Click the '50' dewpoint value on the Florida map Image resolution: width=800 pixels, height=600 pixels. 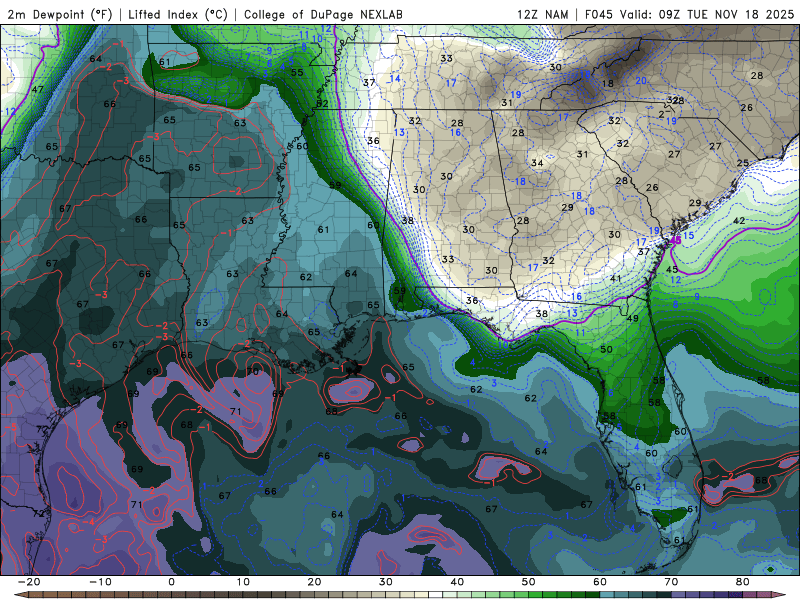(x=606, y=349)
